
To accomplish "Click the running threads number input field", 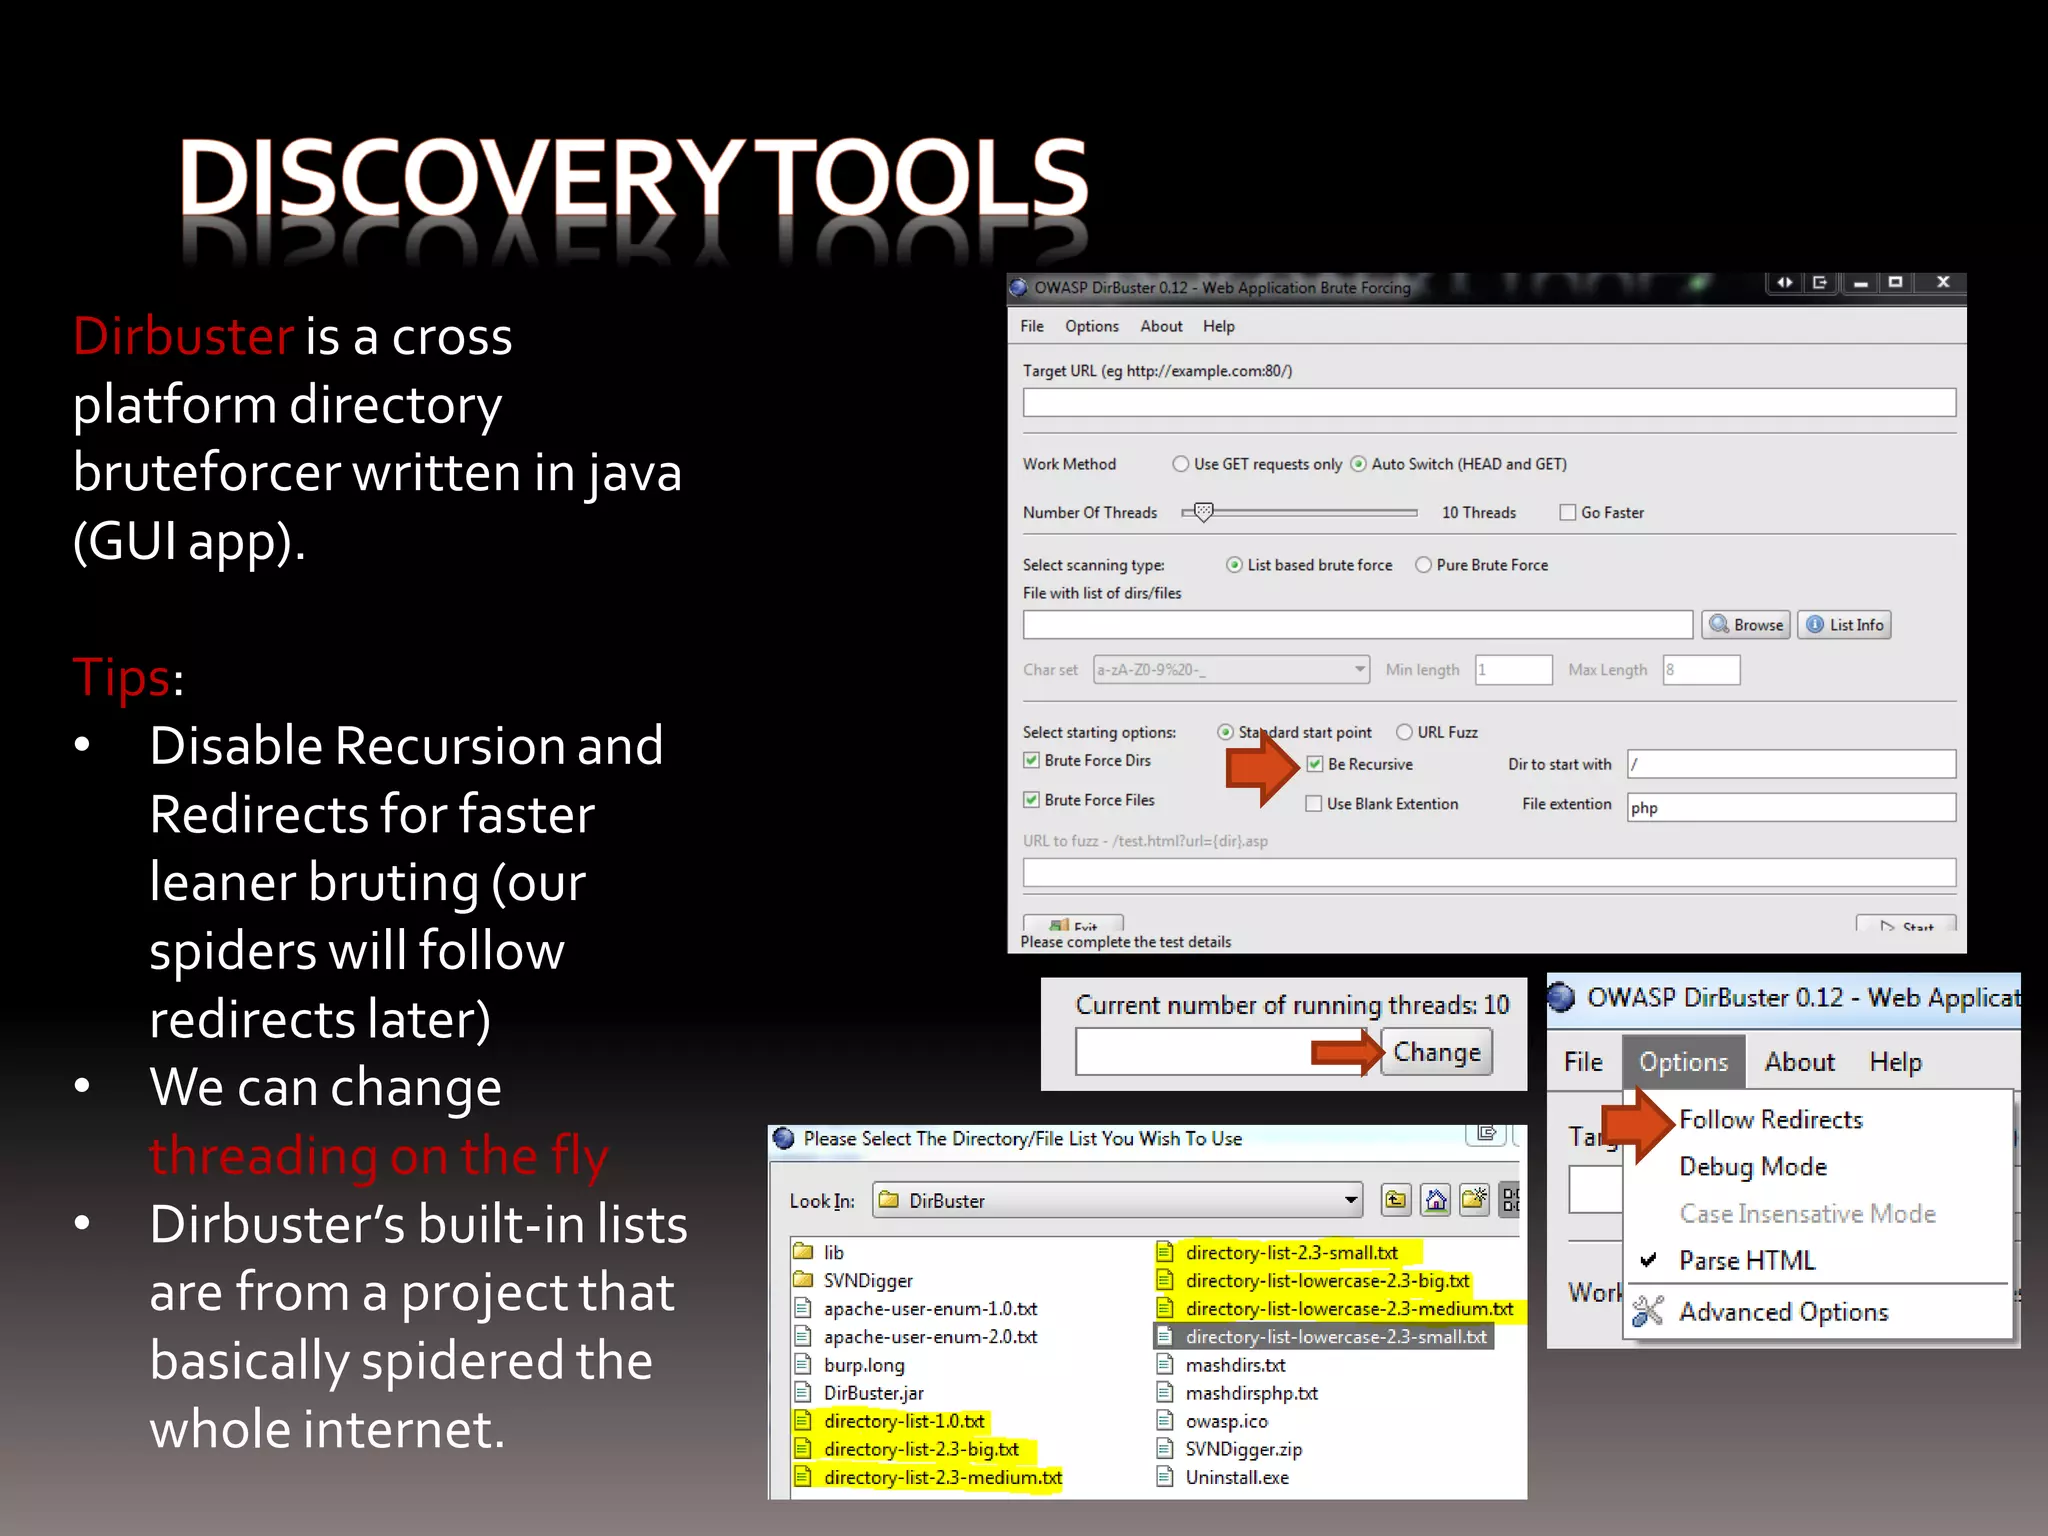I will (1220, 1052).
